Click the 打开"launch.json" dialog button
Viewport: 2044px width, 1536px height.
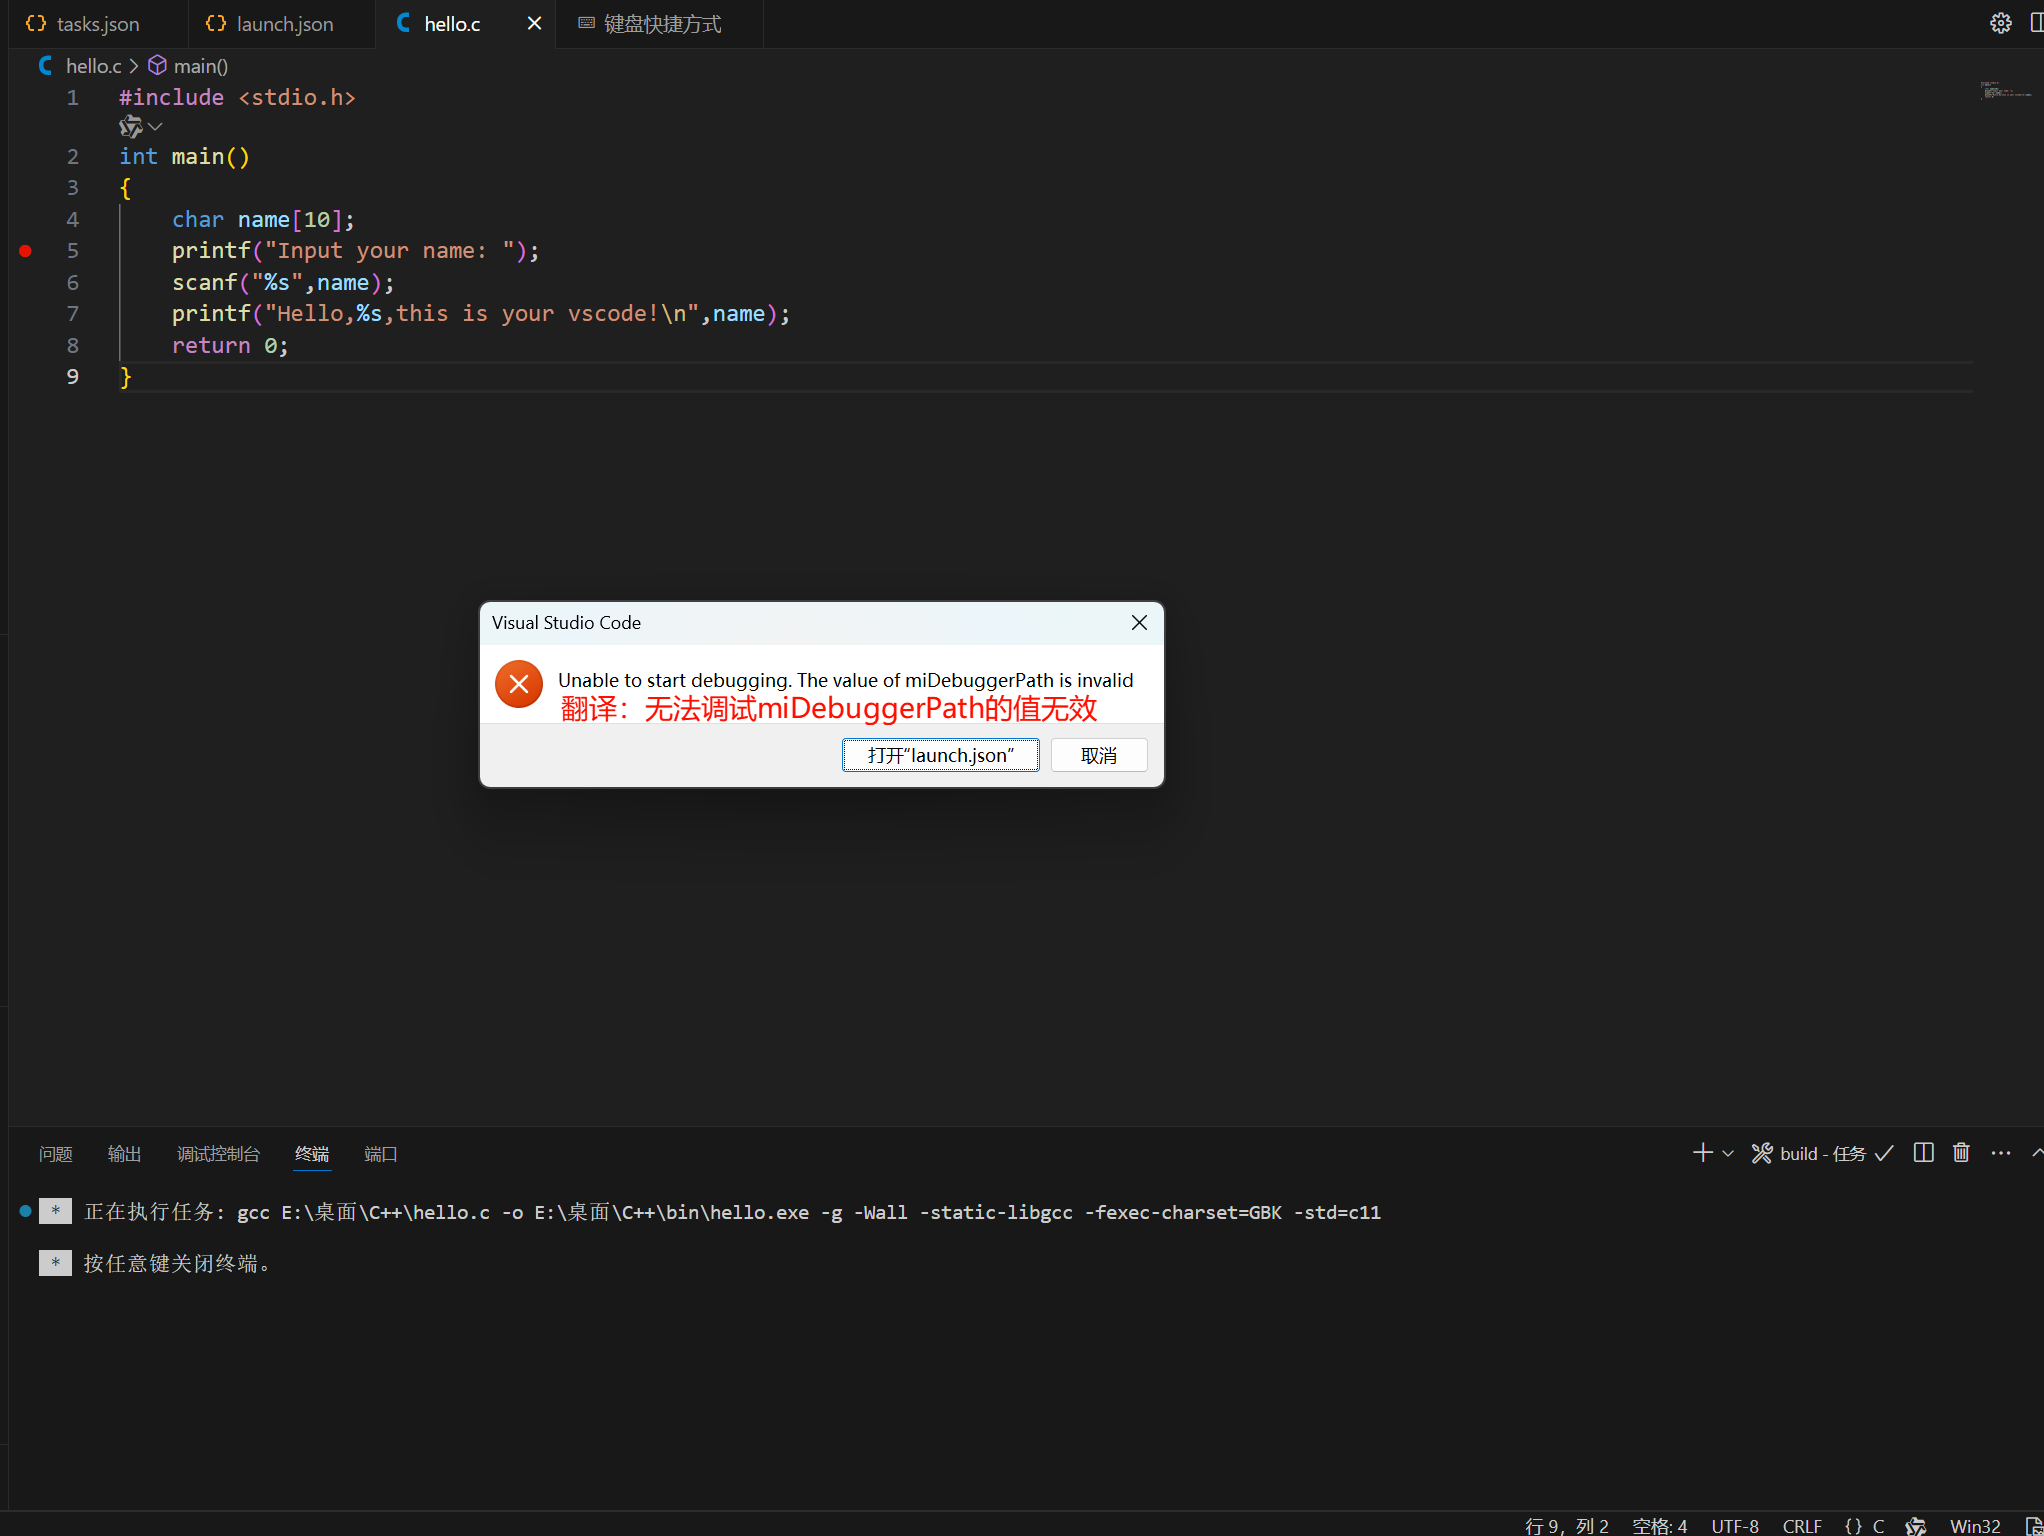pyautogui.click(x=940, y=755)
